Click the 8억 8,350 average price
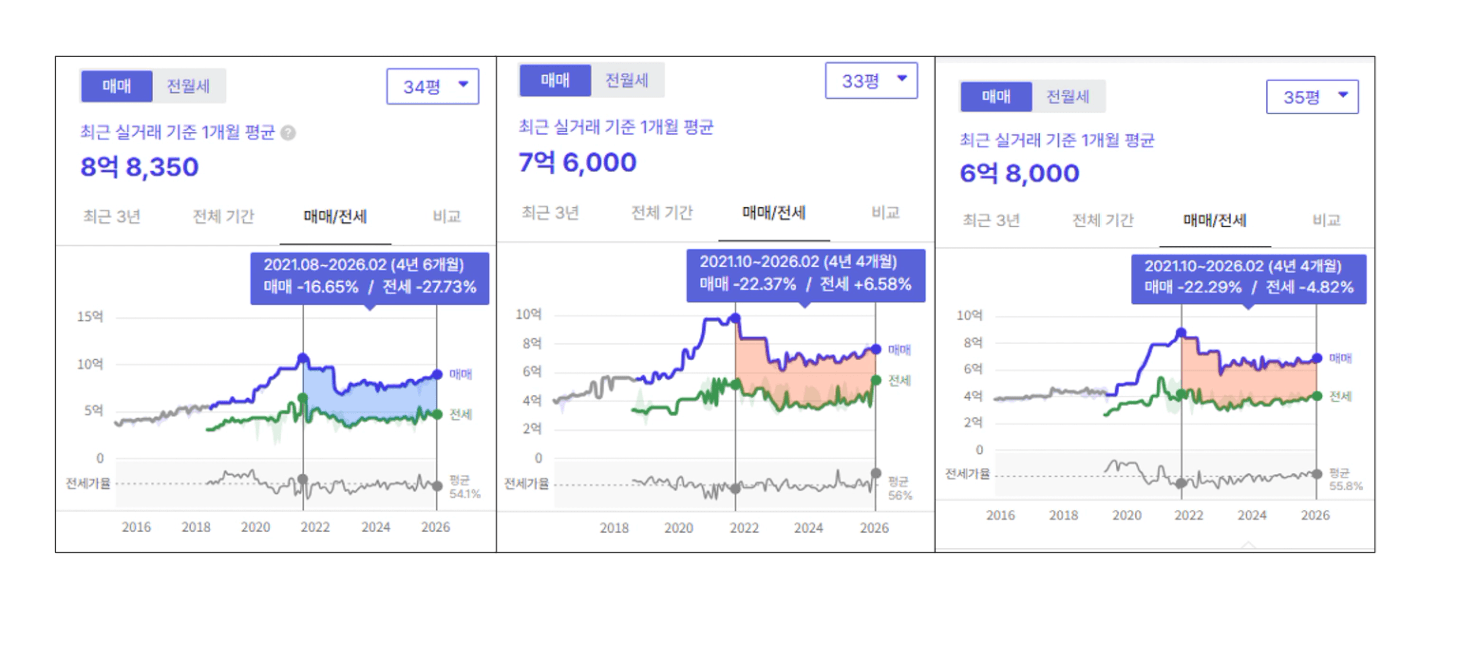Image resolution: width=1476 pixels, height=645 pixels. (x=140, y=167)
